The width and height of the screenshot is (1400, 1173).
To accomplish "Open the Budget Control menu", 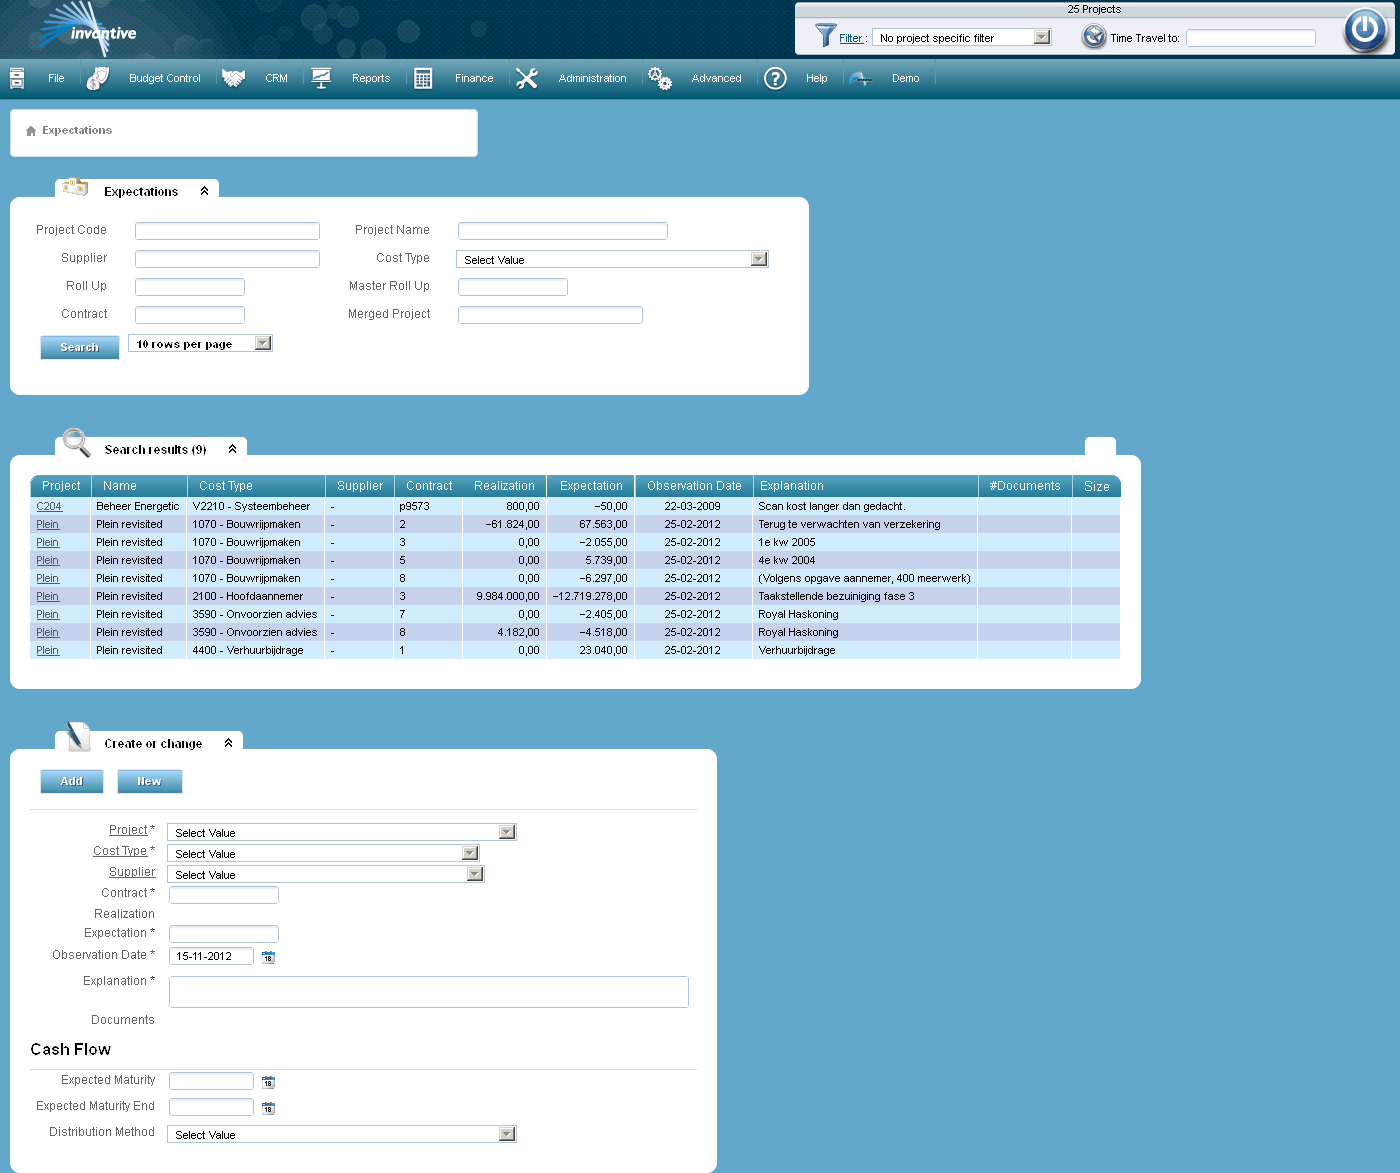I will tap(164, 78).
